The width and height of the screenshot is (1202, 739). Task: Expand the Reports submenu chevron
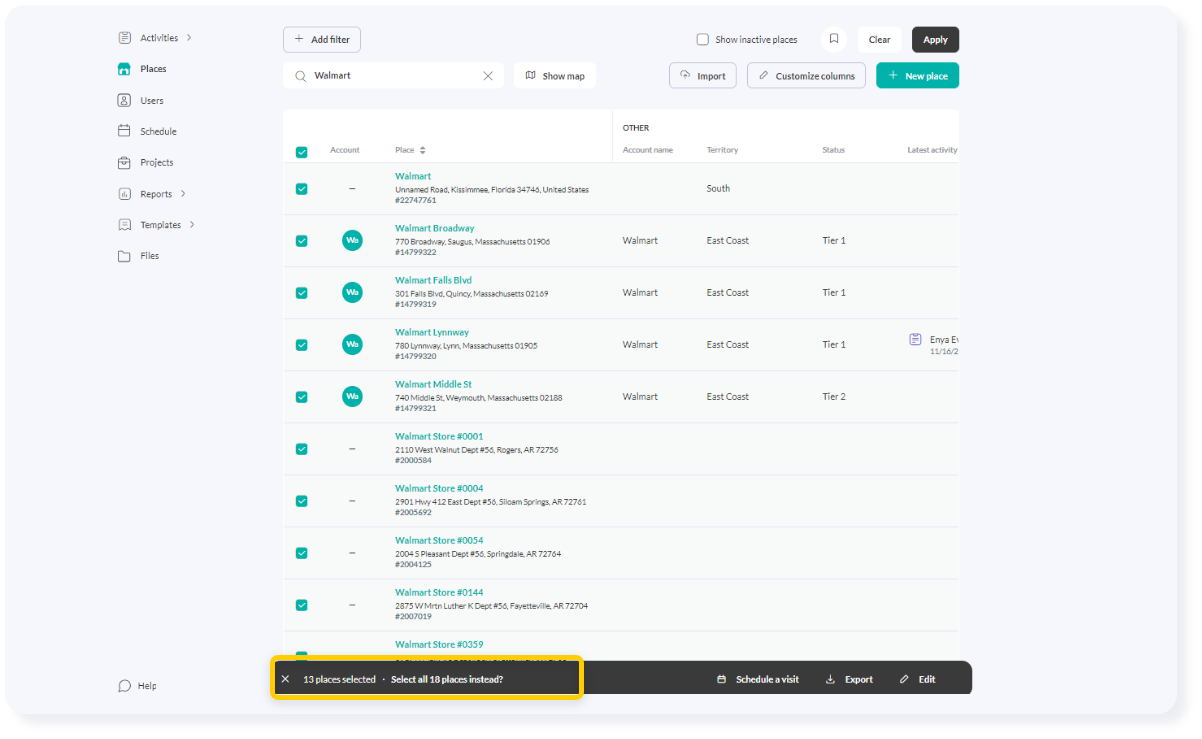184,194
